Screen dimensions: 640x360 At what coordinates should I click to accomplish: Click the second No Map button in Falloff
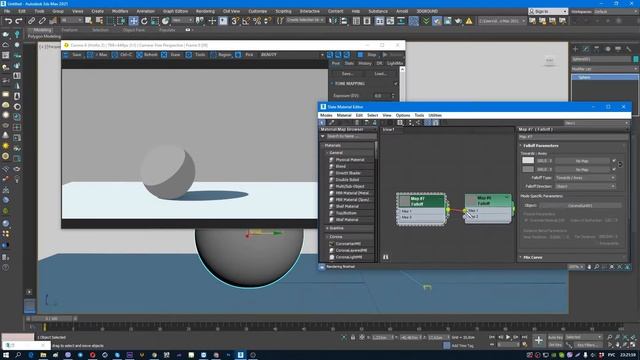582,169
